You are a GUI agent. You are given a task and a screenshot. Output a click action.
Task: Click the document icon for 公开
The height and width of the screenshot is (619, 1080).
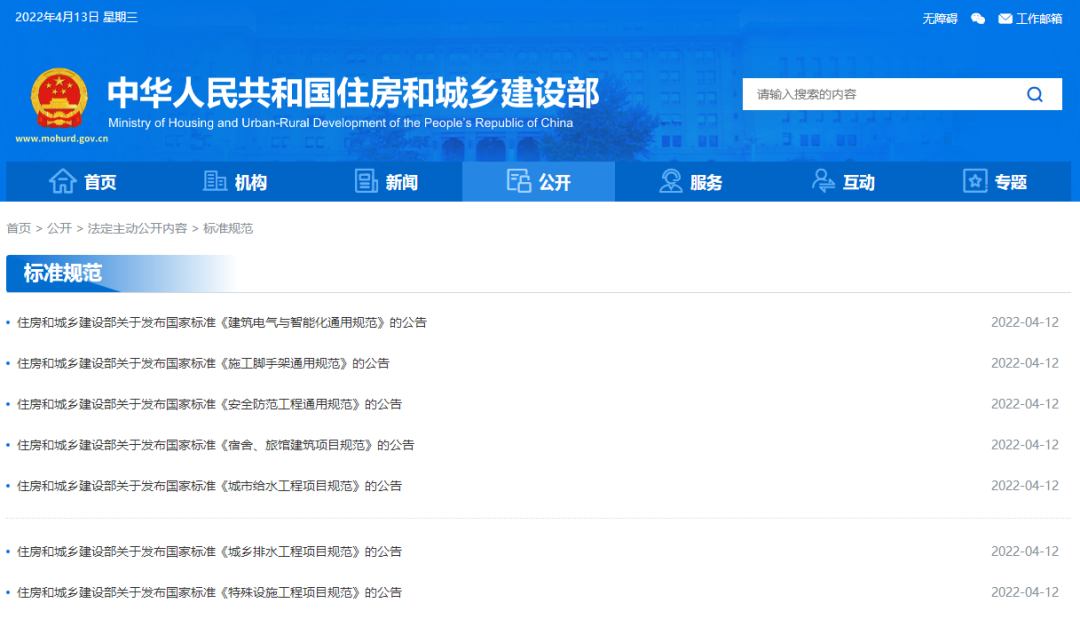(519, 181)
